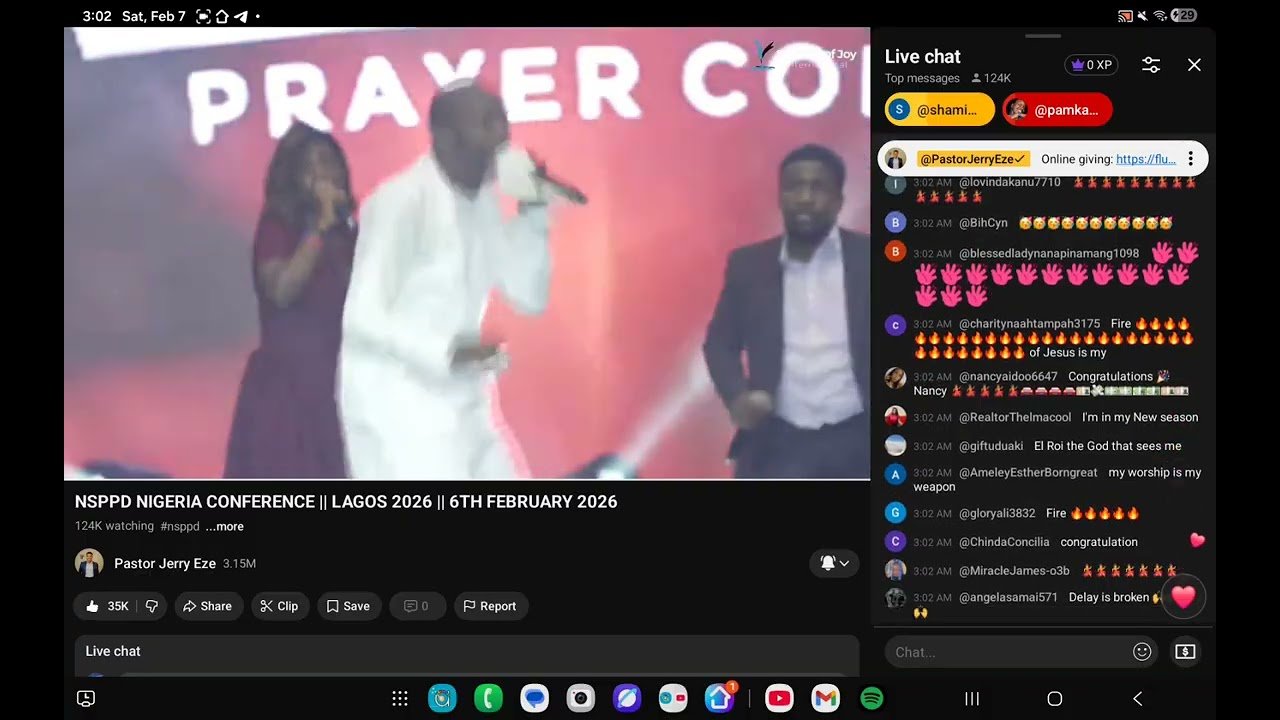Open avatar of @RealtorThelmacool in chat
The height and width of the screenshot is (720, 1280).
click(895, 417)
